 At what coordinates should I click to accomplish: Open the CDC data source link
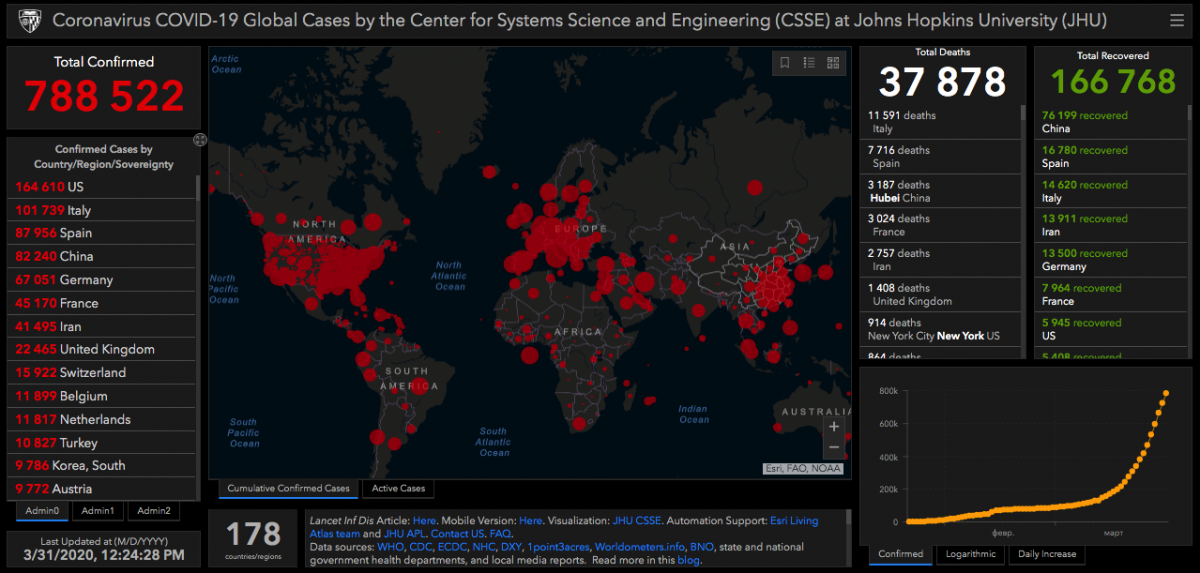click(422, 547)
